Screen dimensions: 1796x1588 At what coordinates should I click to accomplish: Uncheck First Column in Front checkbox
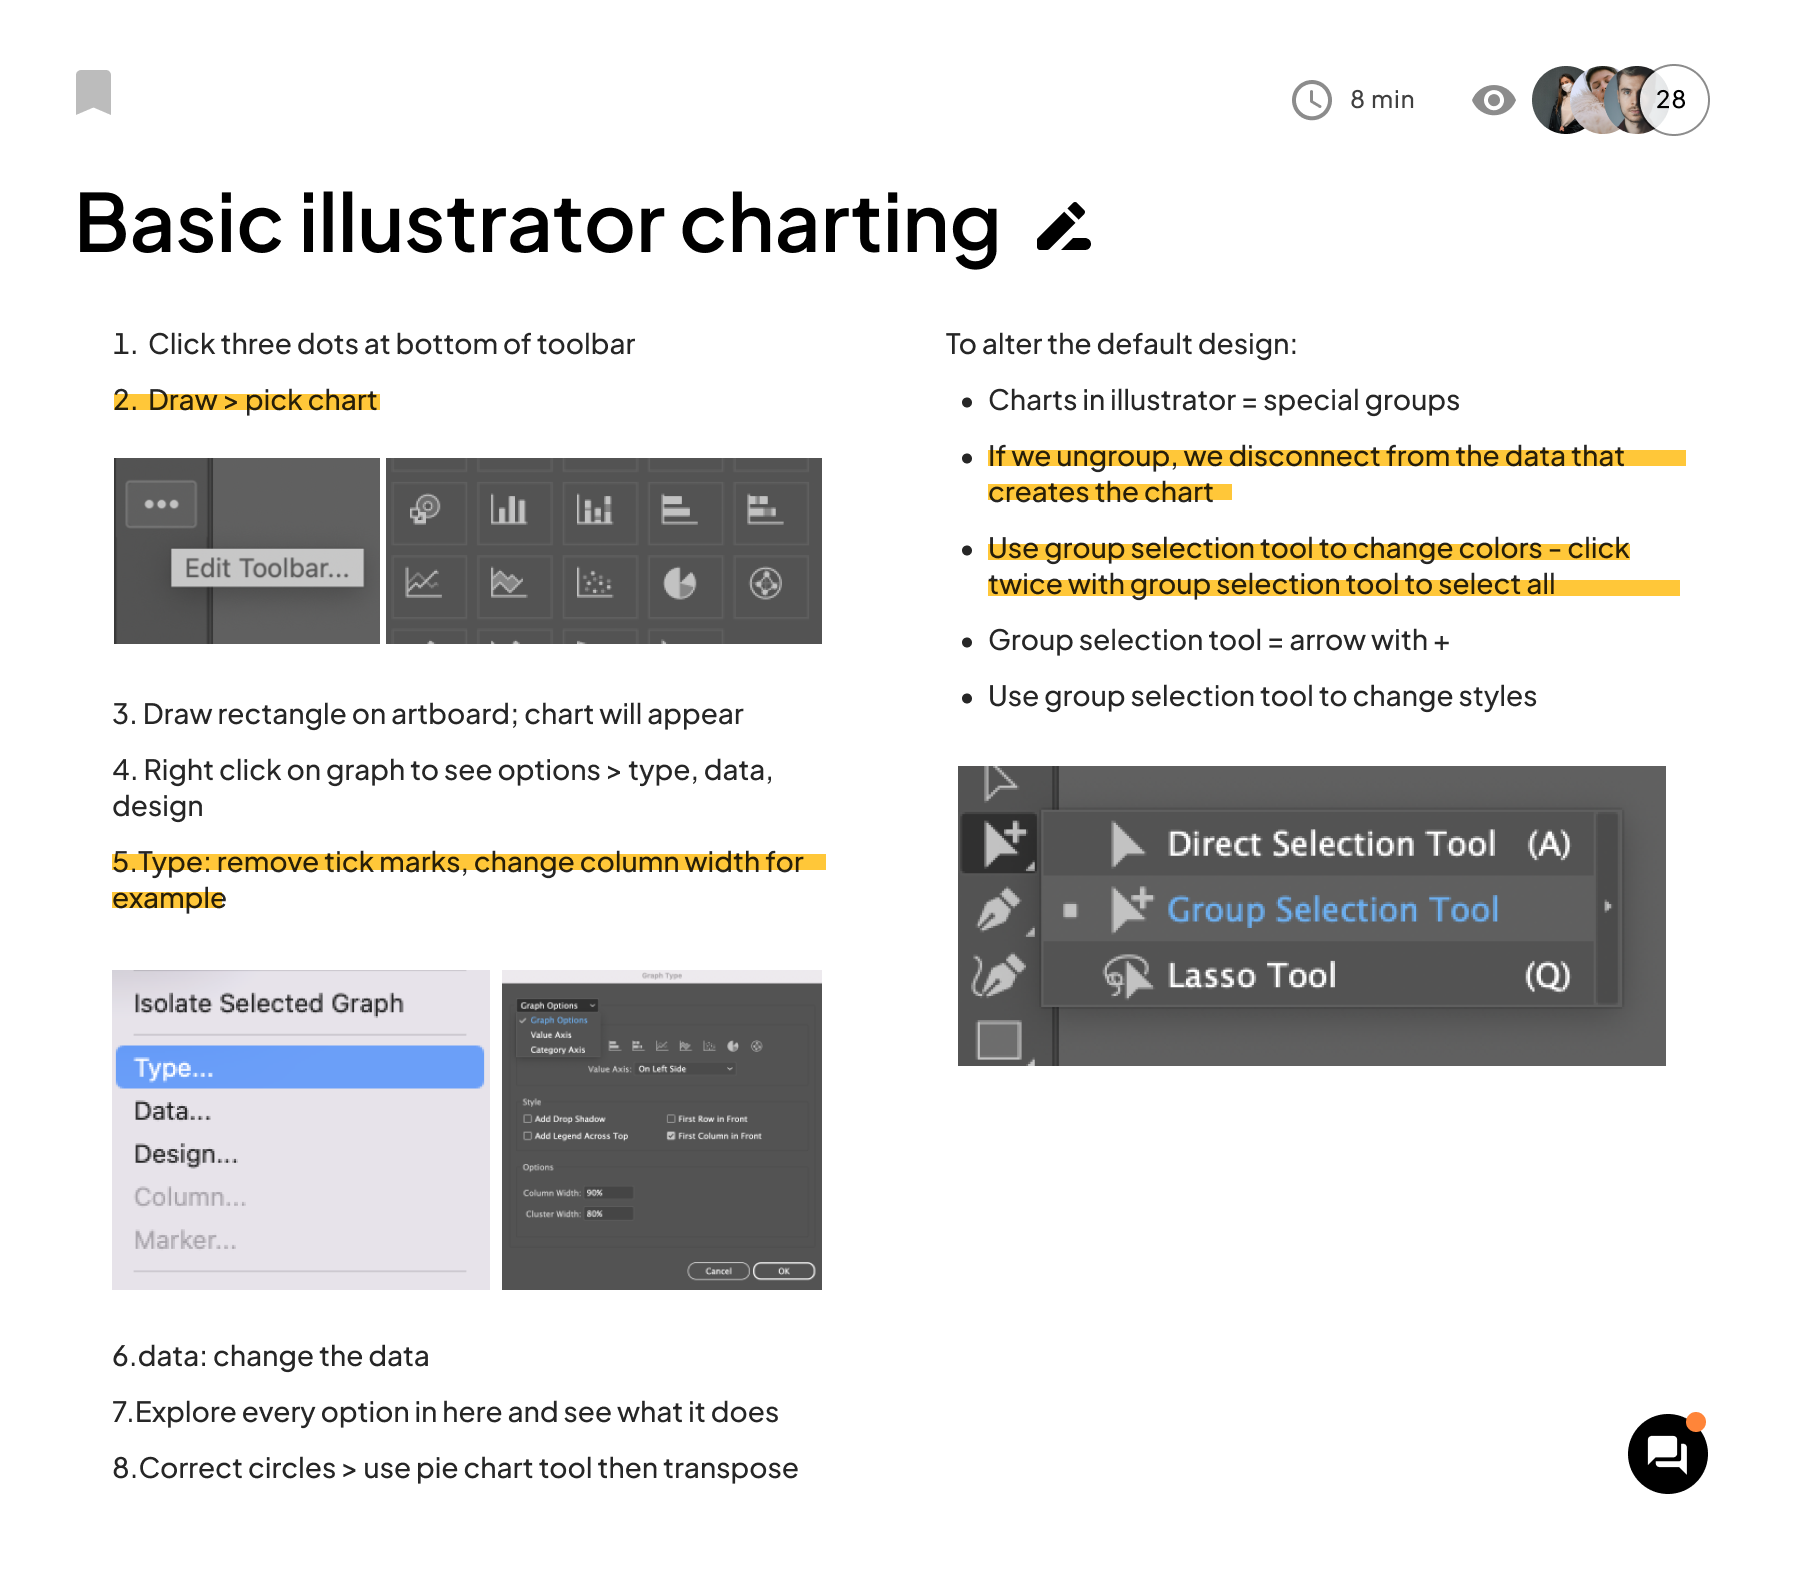[x=671, y=1136]
